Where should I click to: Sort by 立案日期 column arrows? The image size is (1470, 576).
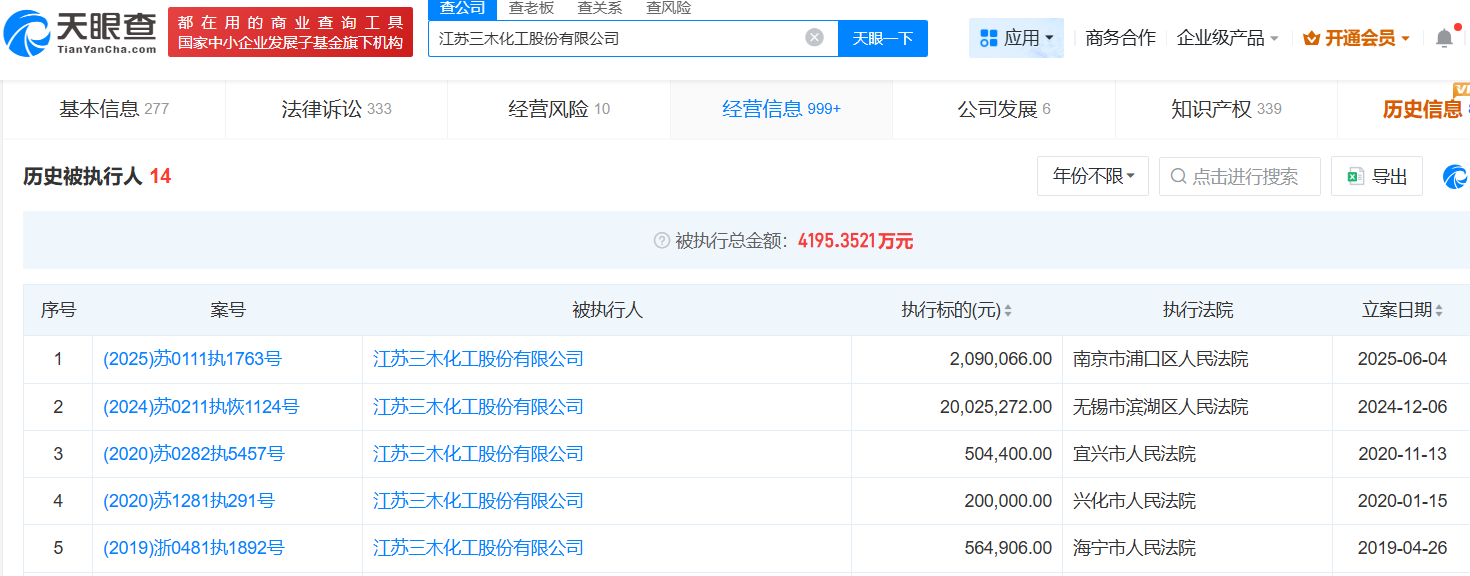pos(1439,311)
